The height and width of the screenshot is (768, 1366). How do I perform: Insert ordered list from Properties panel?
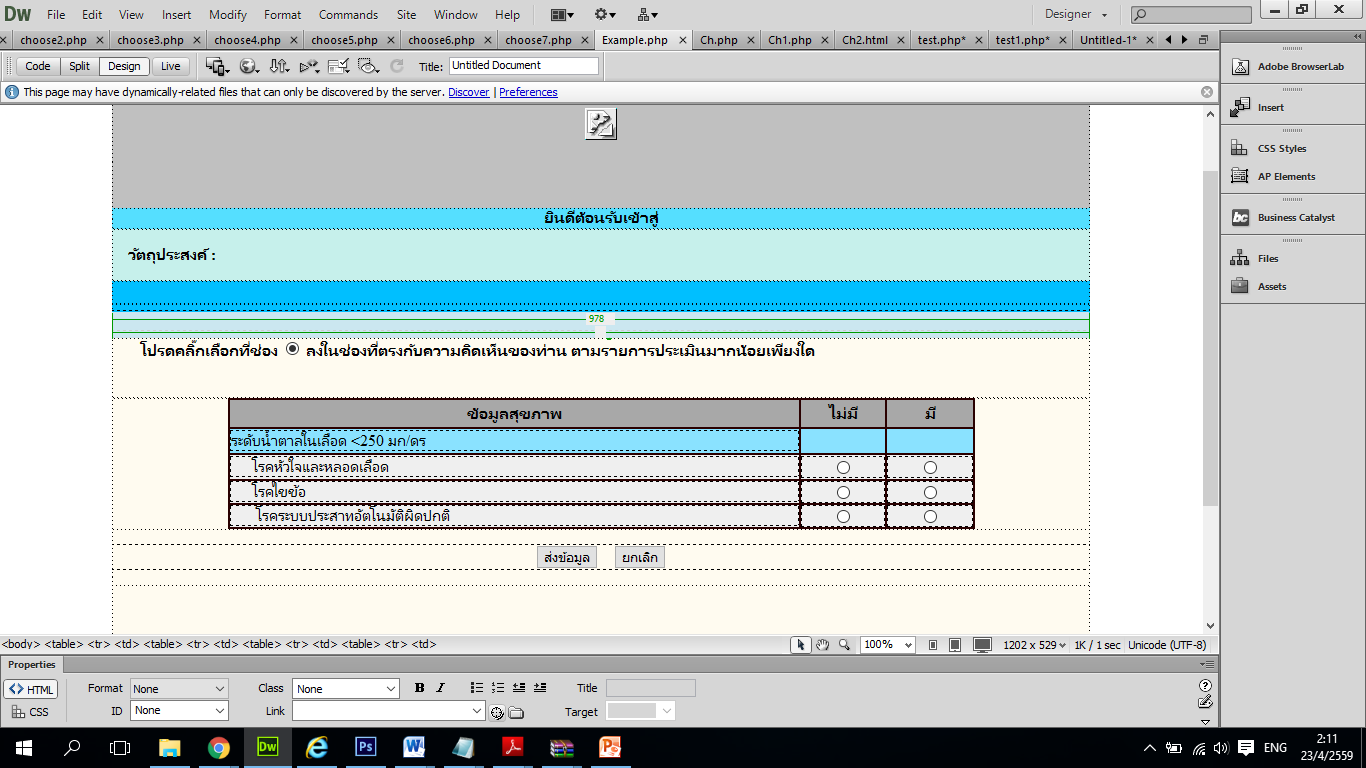(x=498, y=688)
